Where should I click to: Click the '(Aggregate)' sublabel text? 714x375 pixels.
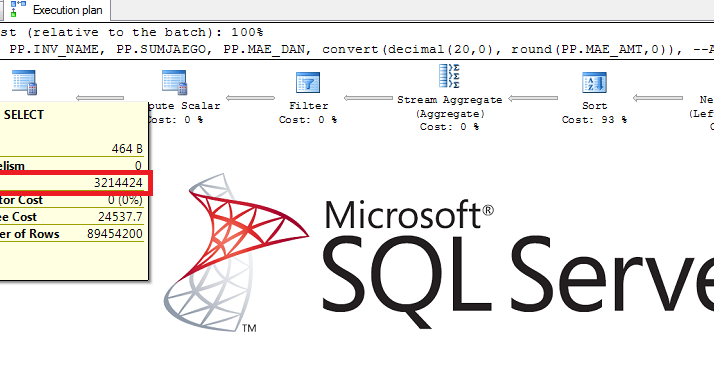tap(450, 114)
